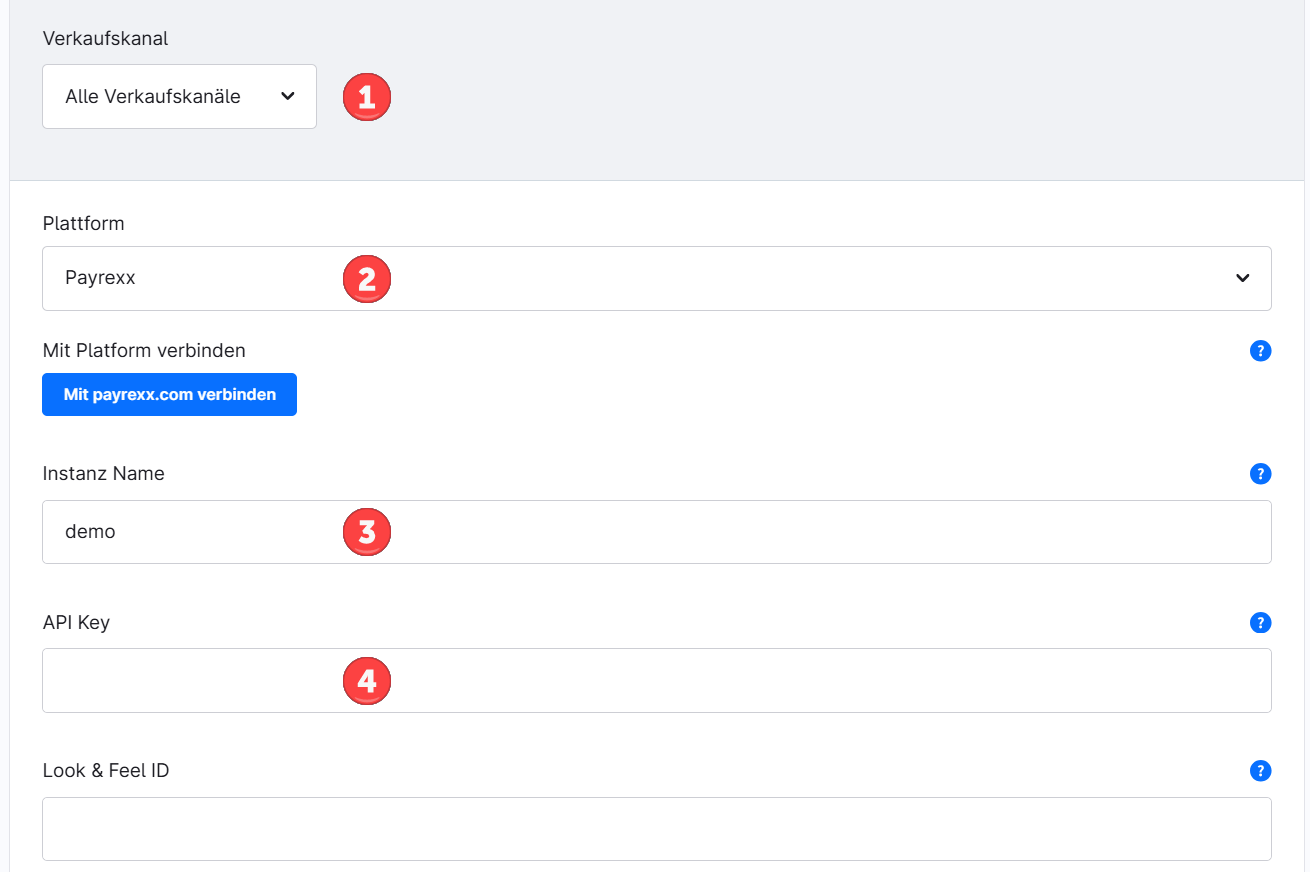Click the red number 1 marker
Image resolution: width=1310 pixels, height=872 pixels.
(x=367, y=97)
